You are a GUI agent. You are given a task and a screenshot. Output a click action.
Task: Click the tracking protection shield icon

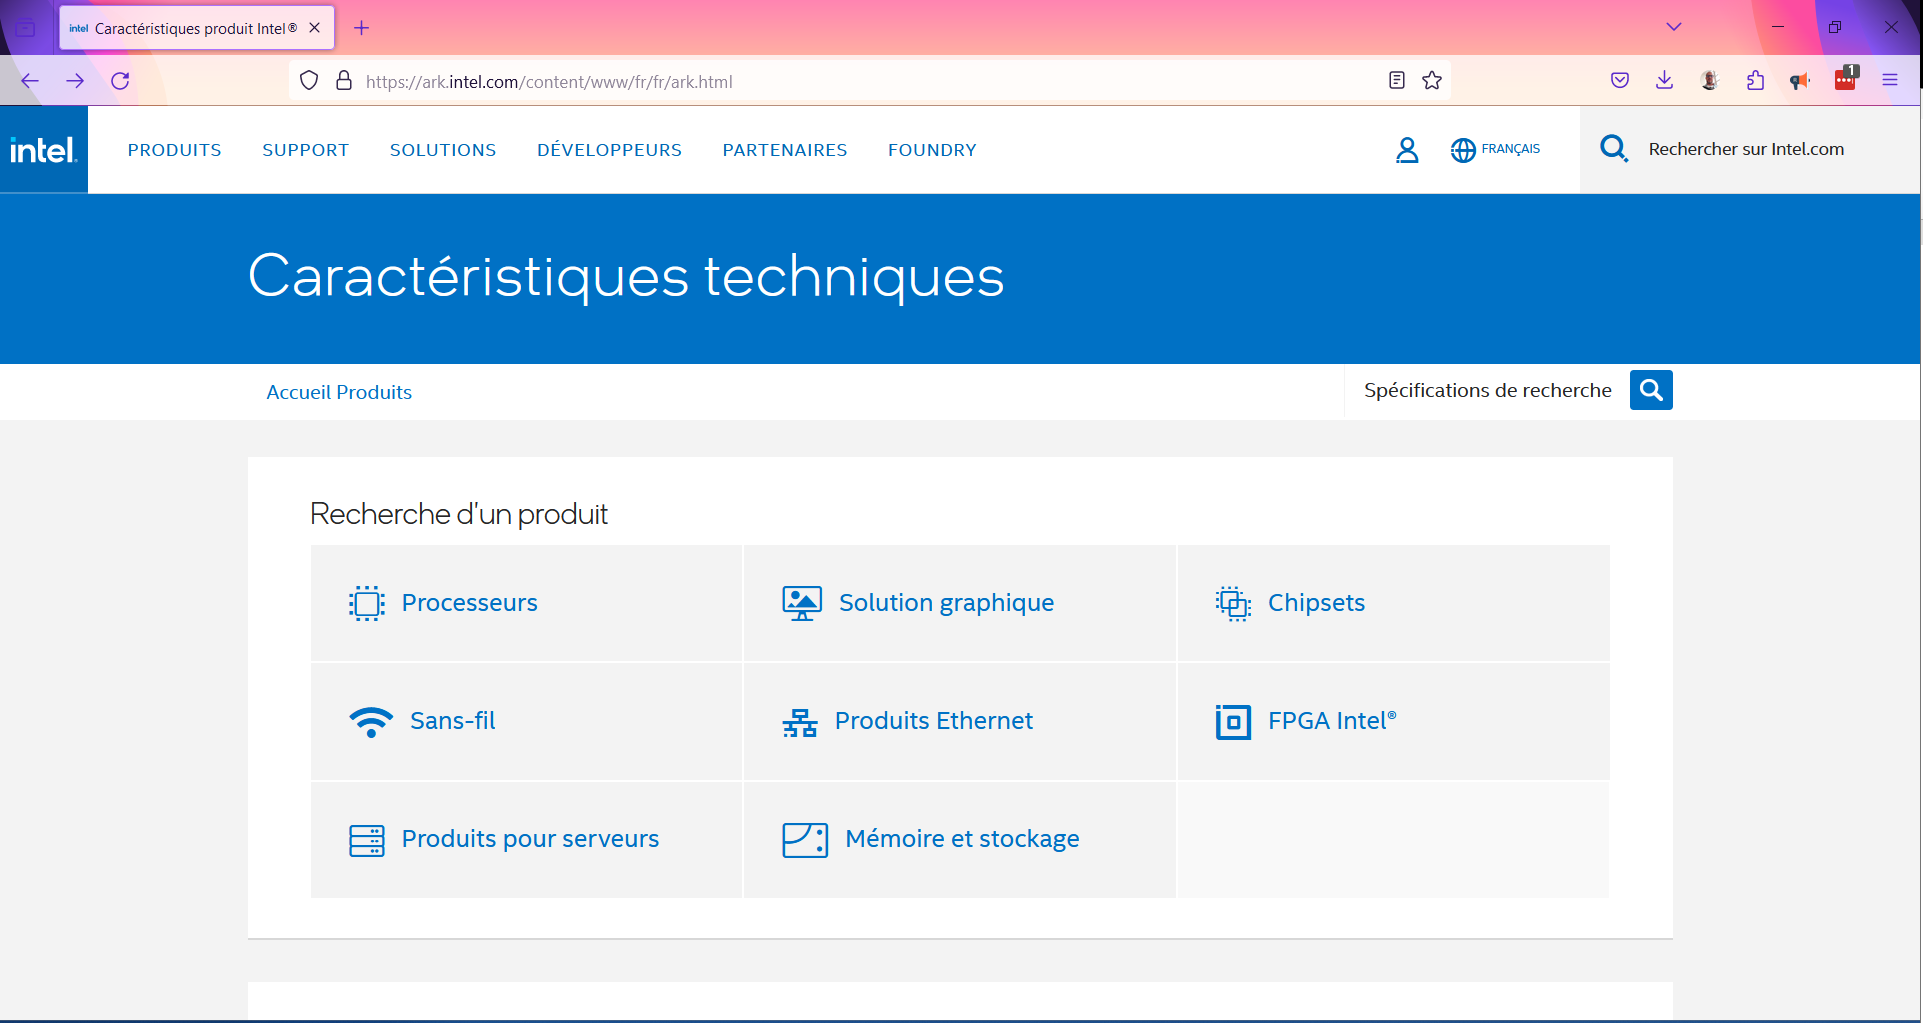tap(309, 81)
